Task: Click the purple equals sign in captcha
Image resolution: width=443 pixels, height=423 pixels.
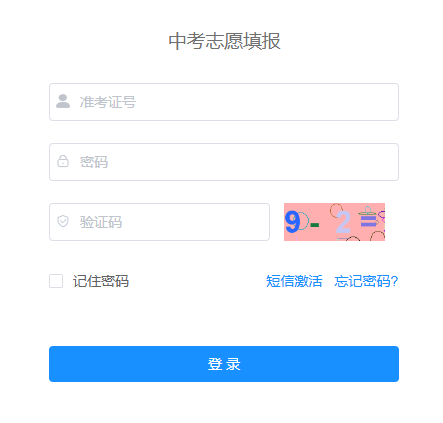Action: 369,221
